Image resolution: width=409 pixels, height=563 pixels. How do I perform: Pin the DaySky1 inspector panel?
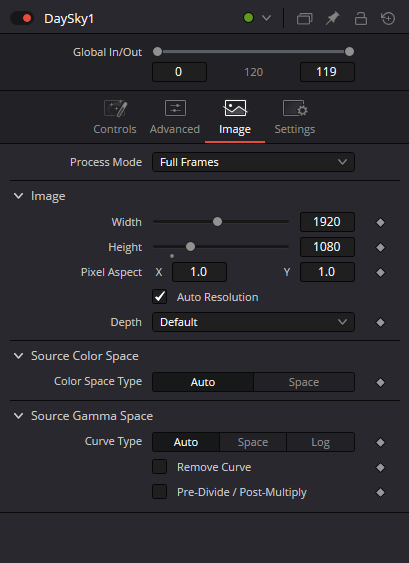point(333,18)
